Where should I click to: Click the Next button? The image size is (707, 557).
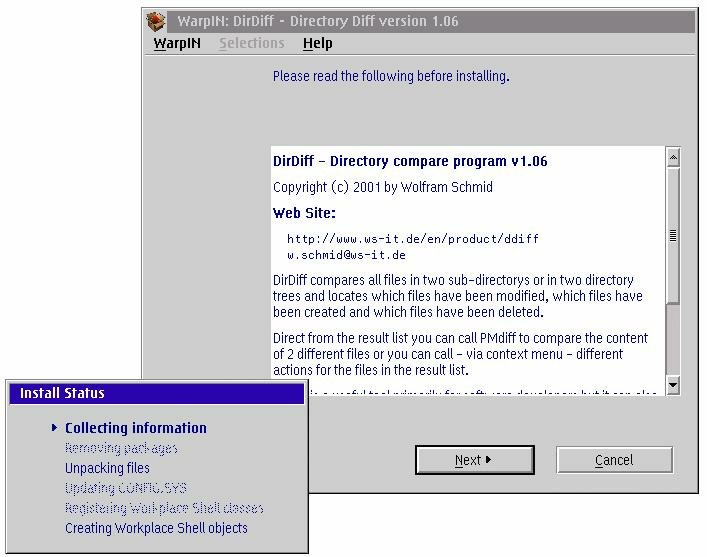click(x=474, y=460)
